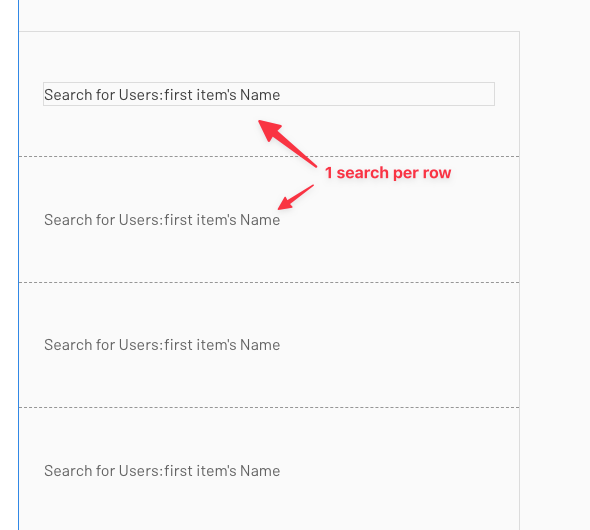590x530 pixels.
Task: Click the red '1 search per row' annotation
Action: [388, 173]
